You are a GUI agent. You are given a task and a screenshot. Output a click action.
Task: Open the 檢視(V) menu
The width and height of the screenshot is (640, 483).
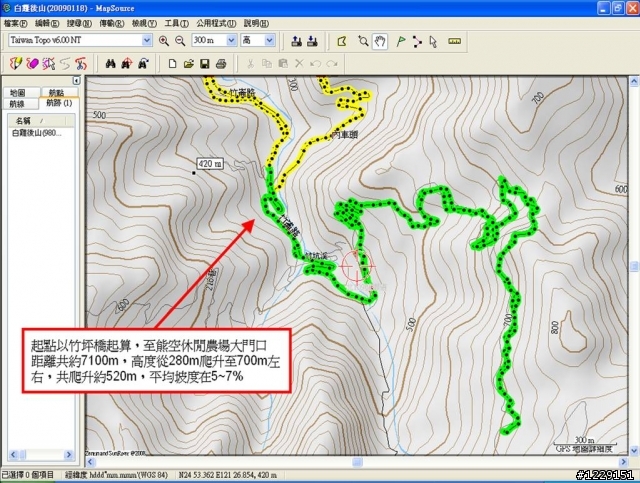[144, 23]
